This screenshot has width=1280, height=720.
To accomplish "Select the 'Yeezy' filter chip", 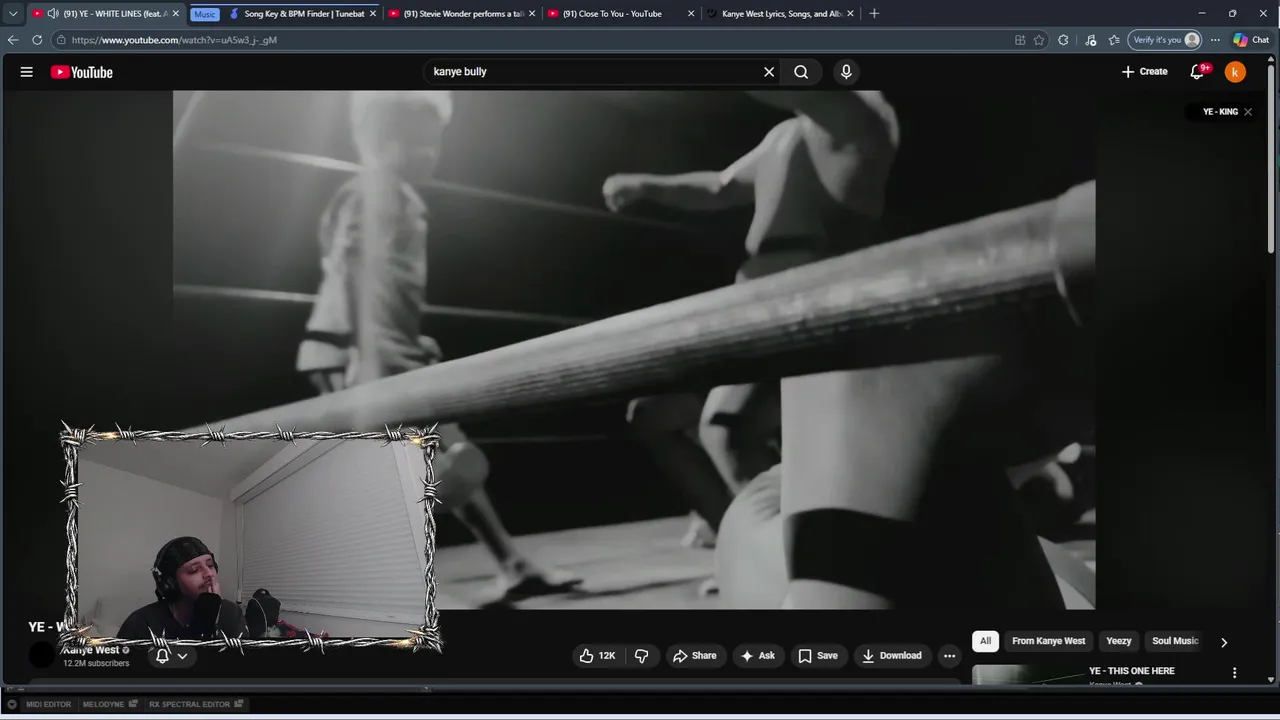I will [1118, 641].
